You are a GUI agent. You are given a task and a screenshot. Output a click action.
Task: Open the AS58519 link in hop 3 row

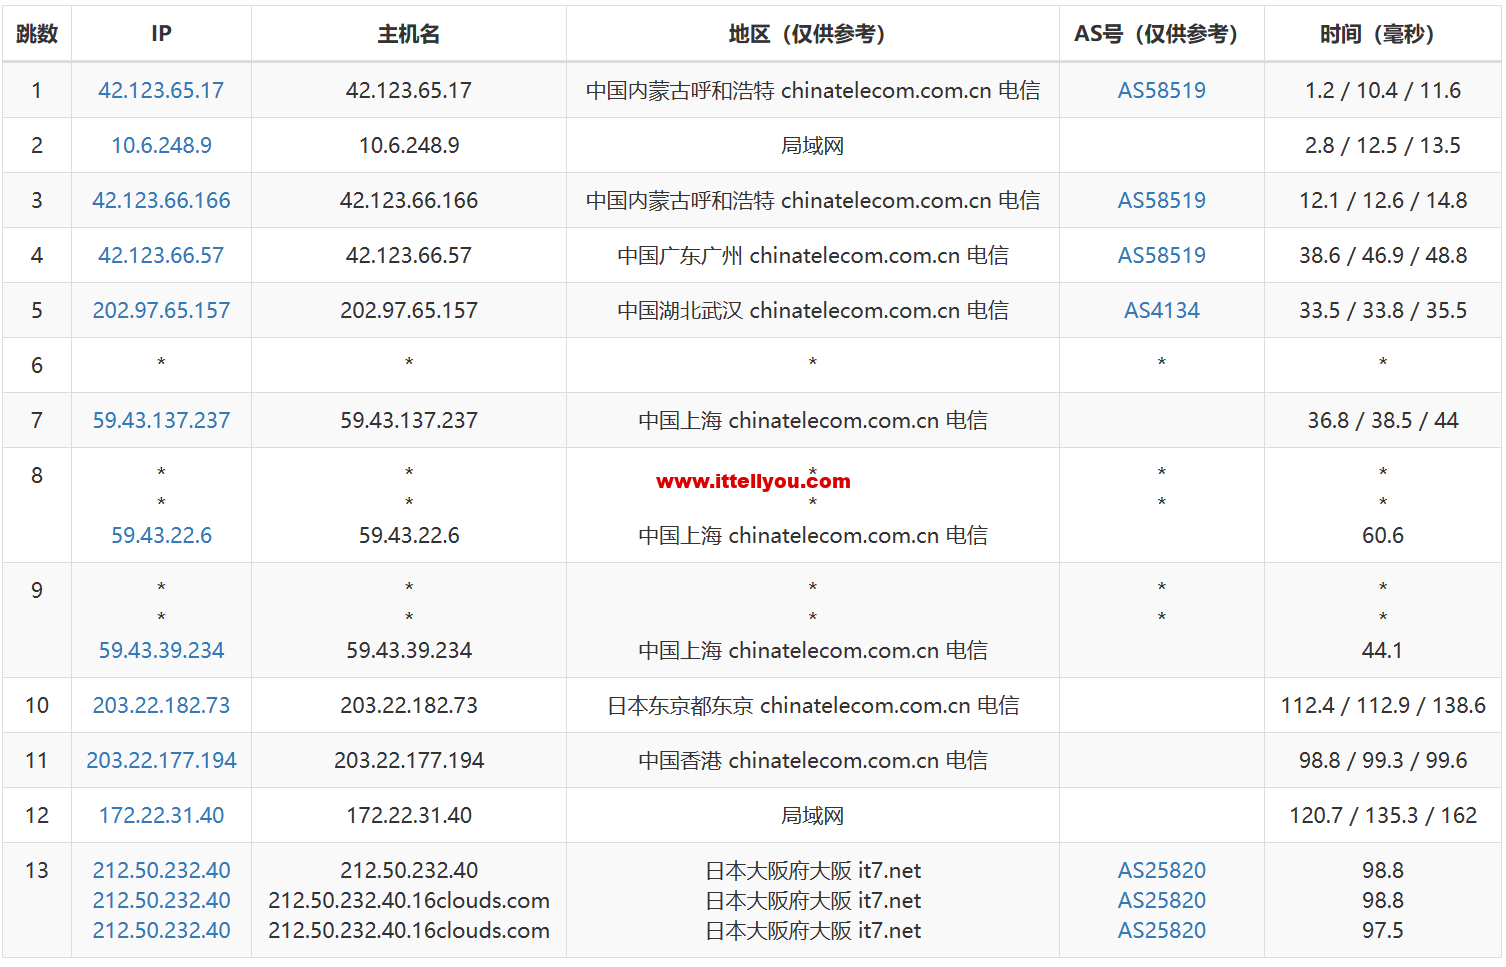(x=1161, y=200)
